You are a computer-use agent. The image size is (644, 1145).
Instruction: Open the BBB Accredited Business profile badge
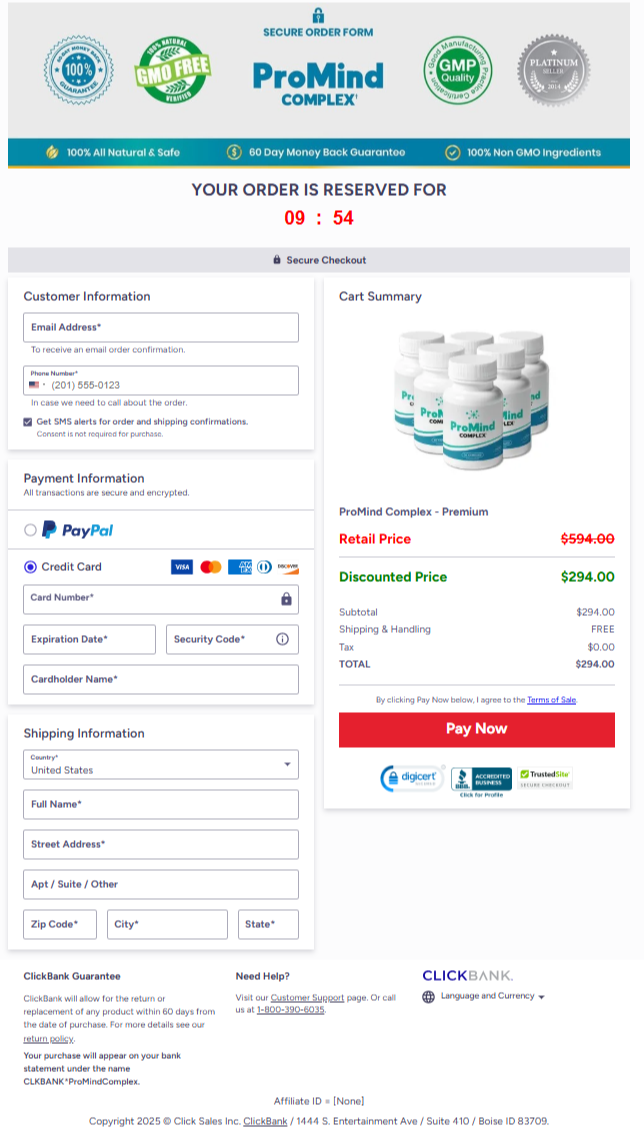[481, 779]
